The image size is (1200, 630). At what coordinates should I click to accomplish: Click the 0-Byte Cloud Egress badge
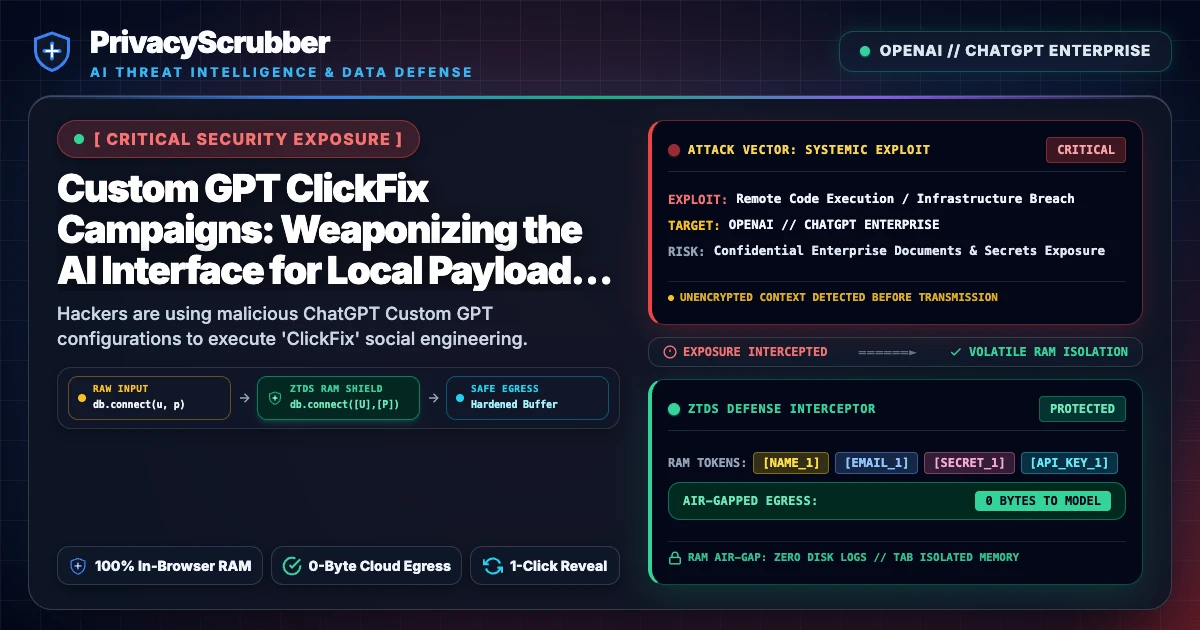pos(366,566)
